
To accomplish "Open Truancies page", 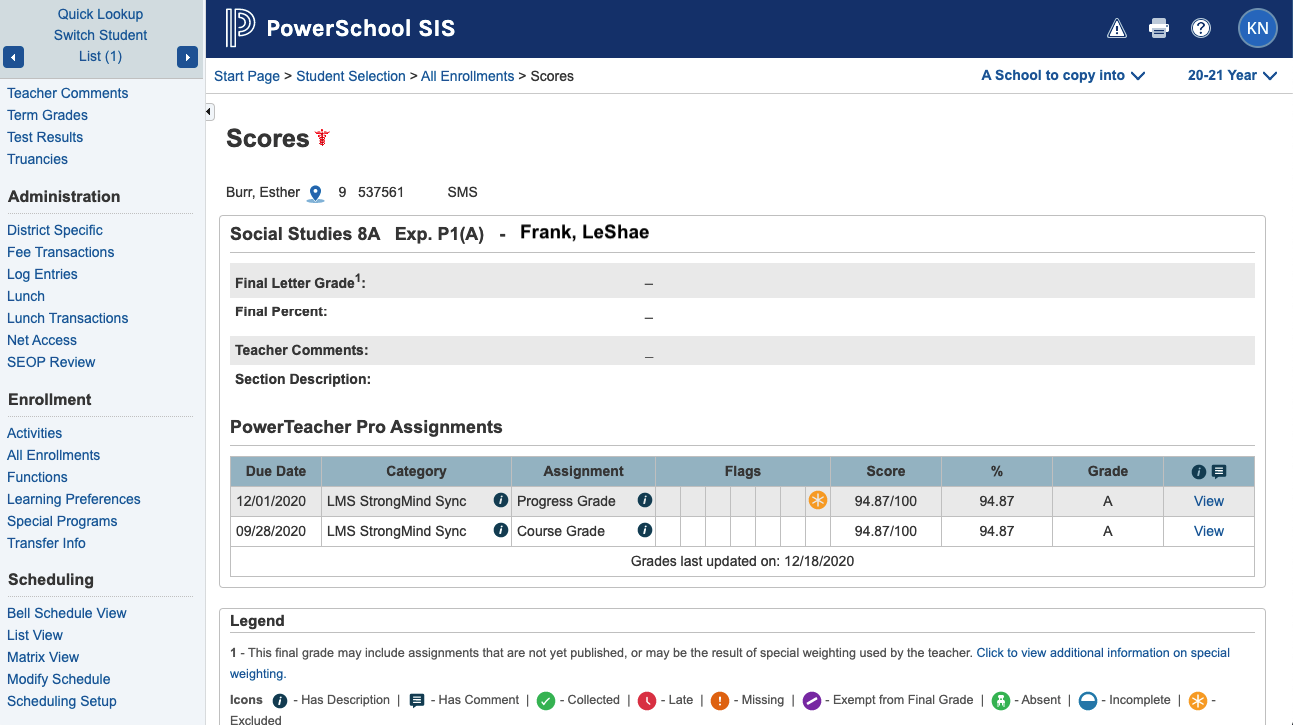I will pyautogui.click(x=37, y=159).
